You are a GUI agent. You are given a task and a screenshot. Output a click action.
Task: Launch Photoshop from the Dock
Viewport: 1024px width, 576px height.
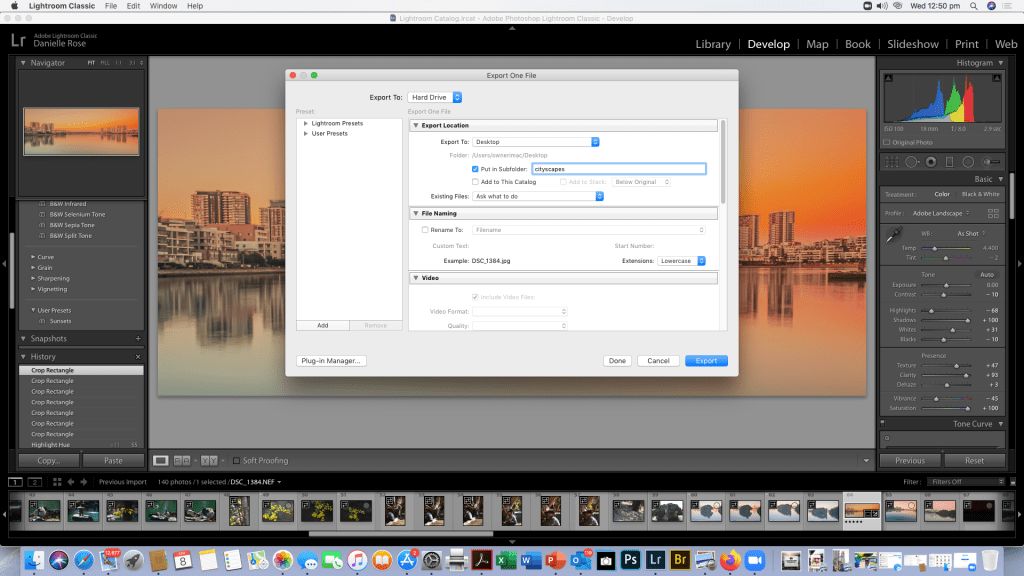pyautogui.click(x=631, y=560)
